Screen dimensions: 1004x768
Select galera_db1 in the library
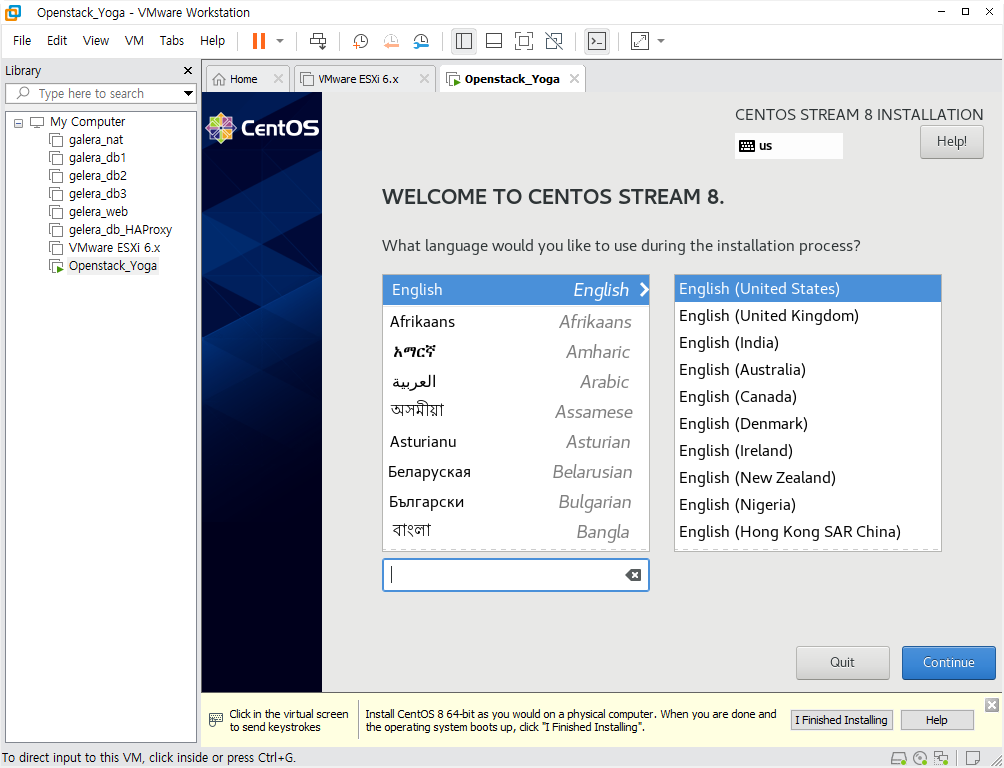click(97, 158)
